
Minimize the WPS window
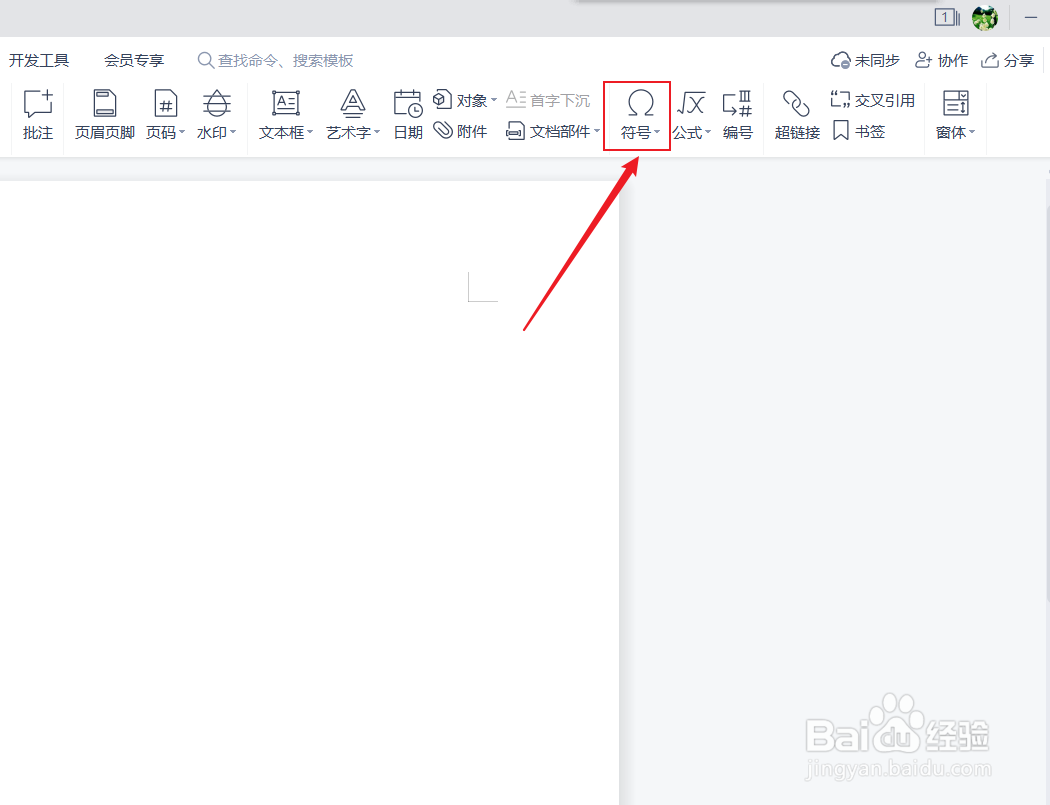pos(1031,18)
